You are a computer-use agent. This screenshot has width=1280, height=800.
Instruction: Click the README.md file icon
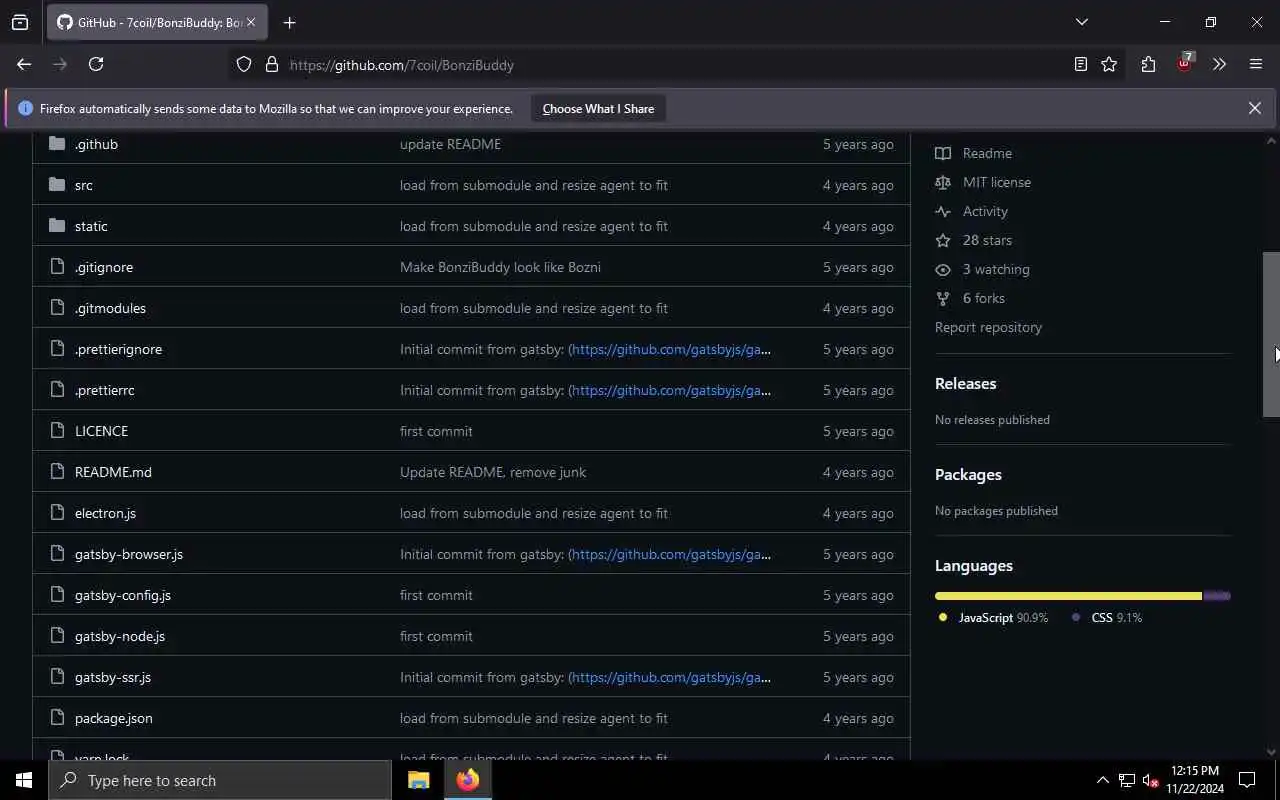[x=57, y=472]
